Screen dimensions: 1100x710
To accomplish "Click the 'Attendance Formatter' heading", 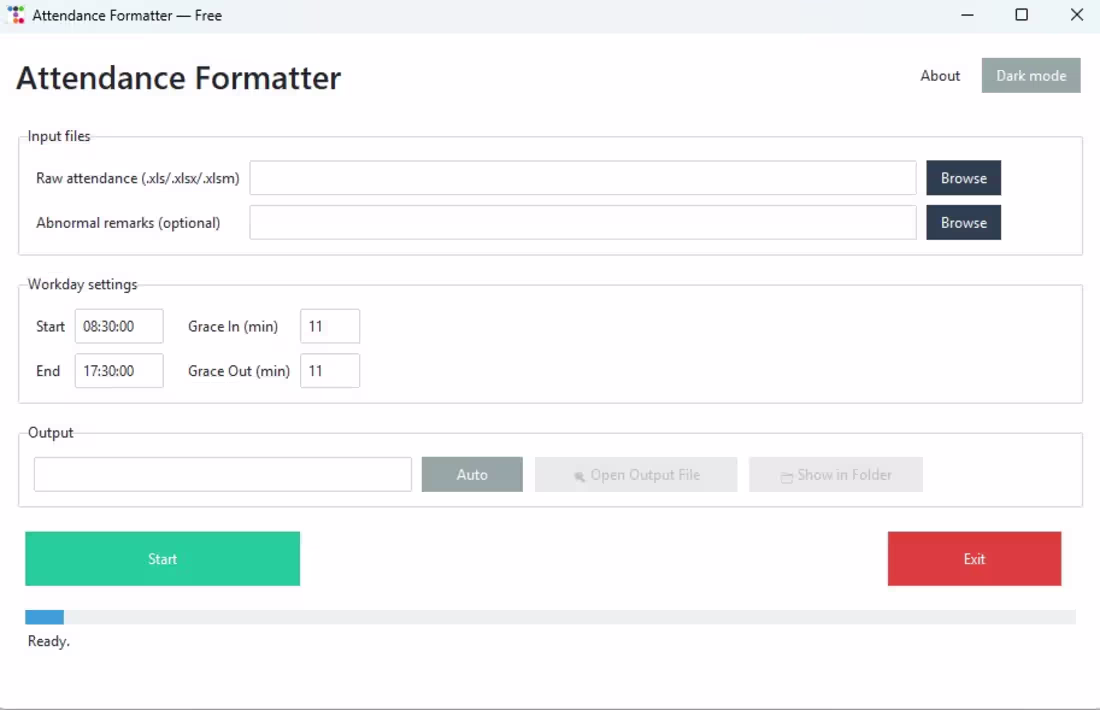I will click(178, 78).
